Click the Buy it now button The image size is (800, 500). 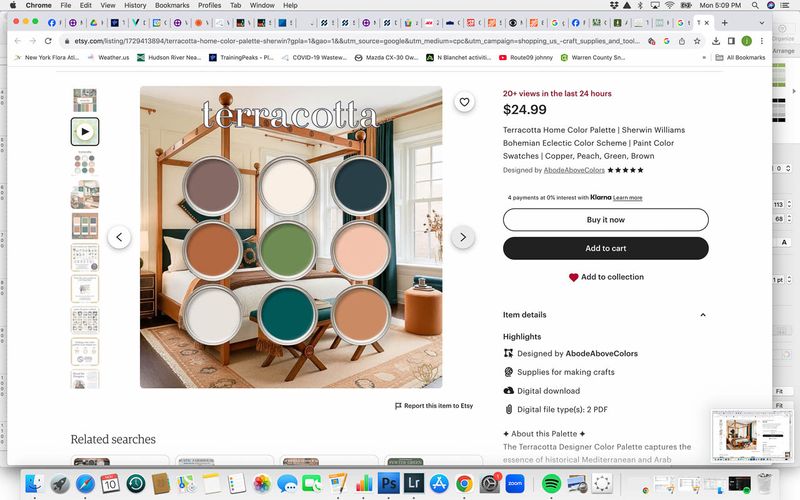pos(605,220)
